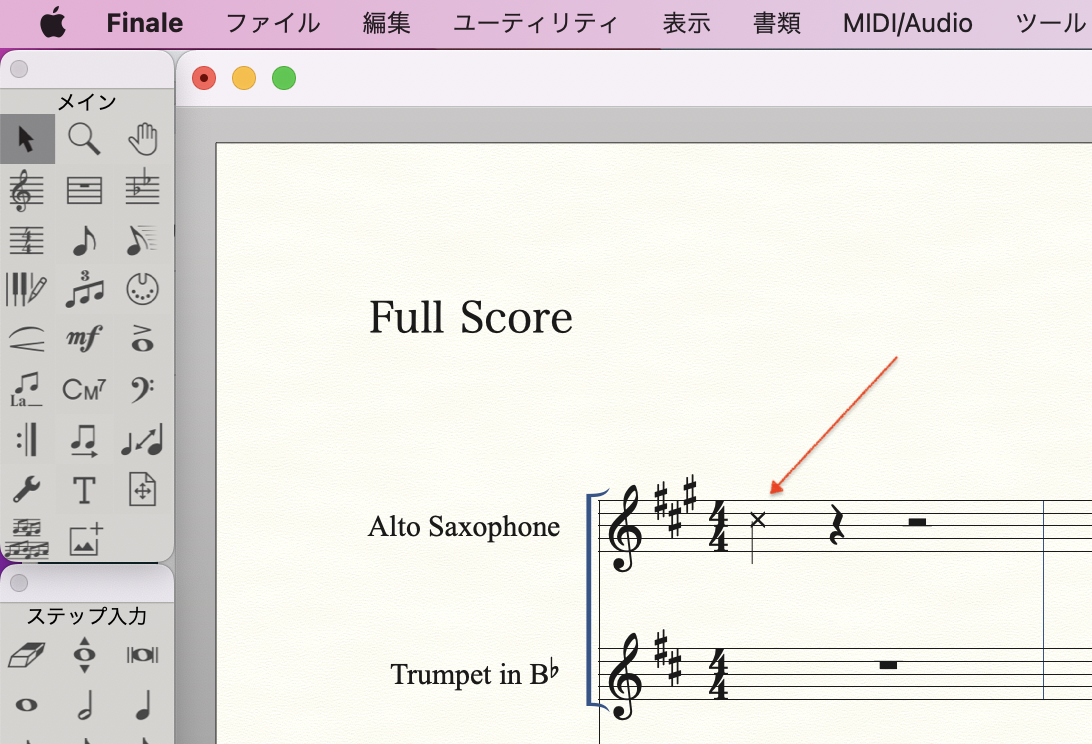
Task: Select the MIDI tool
Action: coord(143,290)
